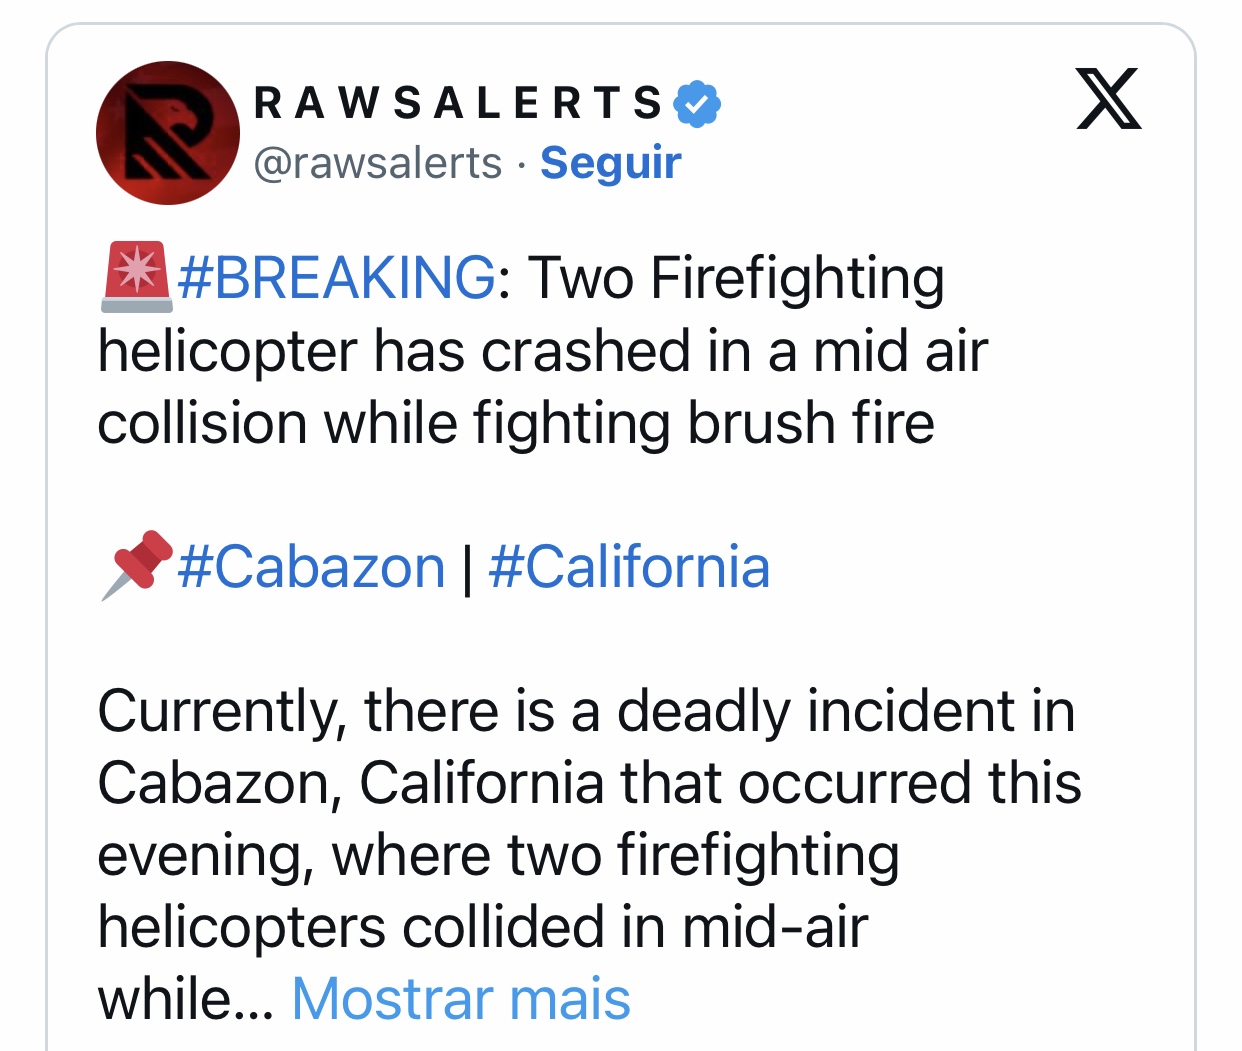1242x1051 pixels.
Task: Open the #BREAKING hashtag
Action: [x=336, y=277]
